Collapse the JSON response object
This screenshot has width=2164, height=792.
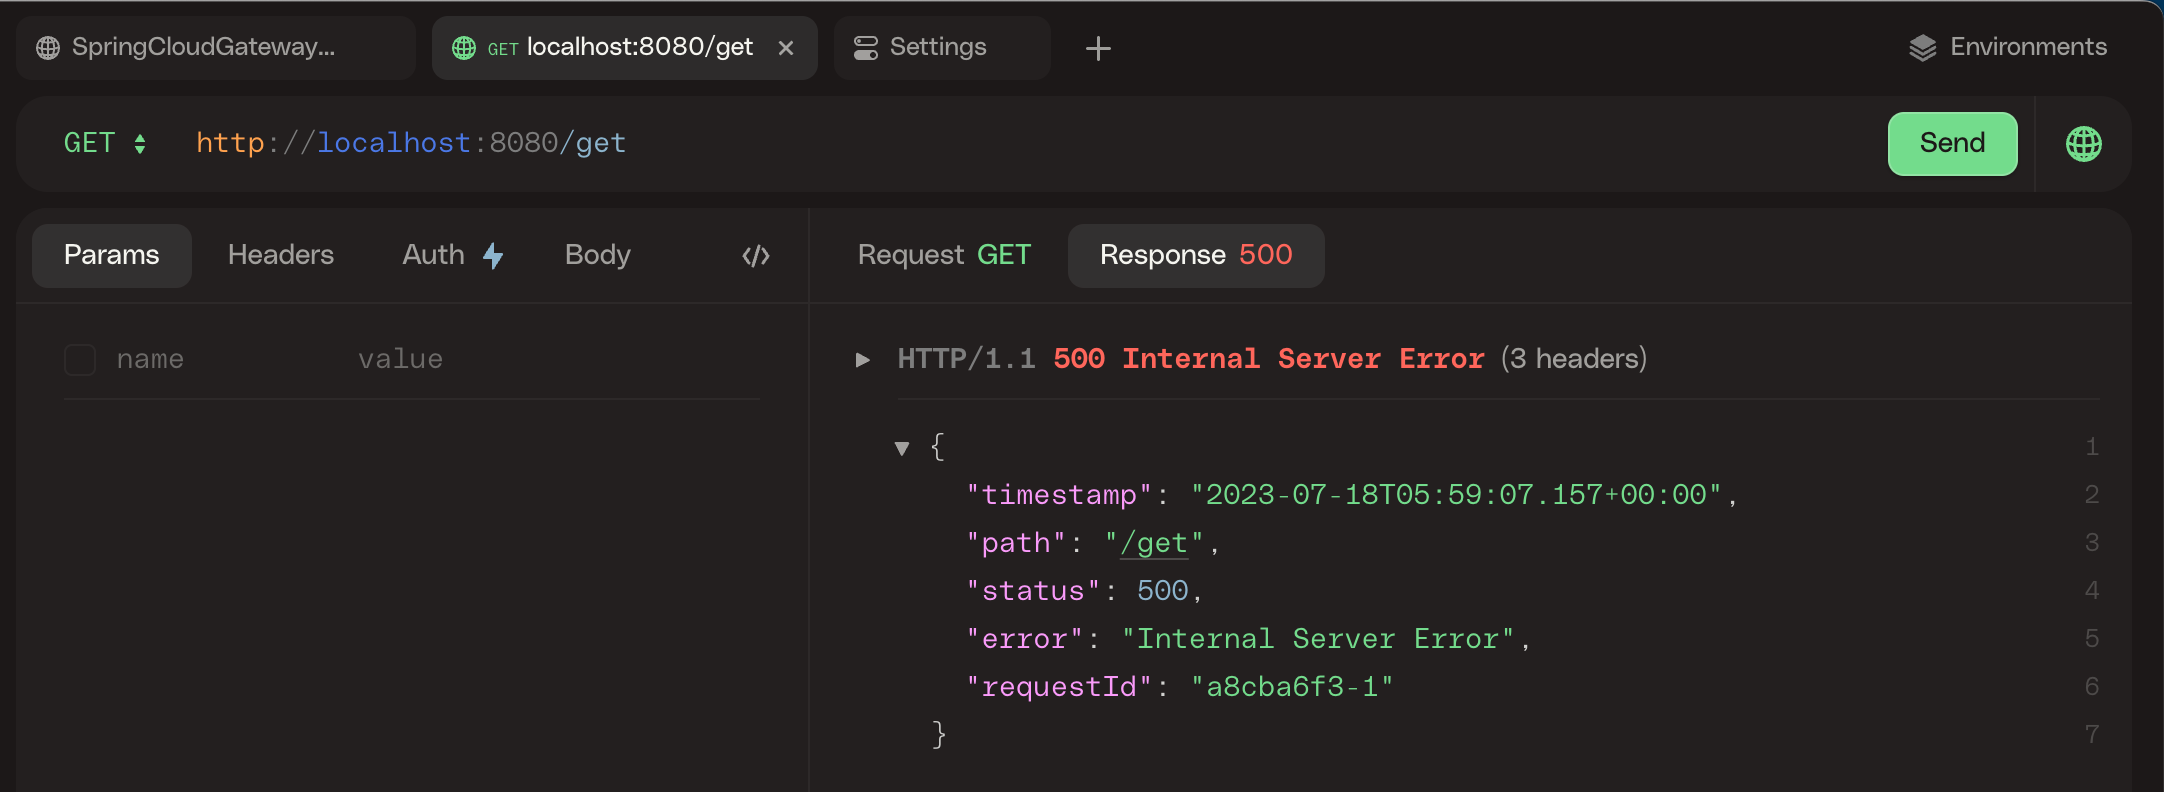[902, 448]
